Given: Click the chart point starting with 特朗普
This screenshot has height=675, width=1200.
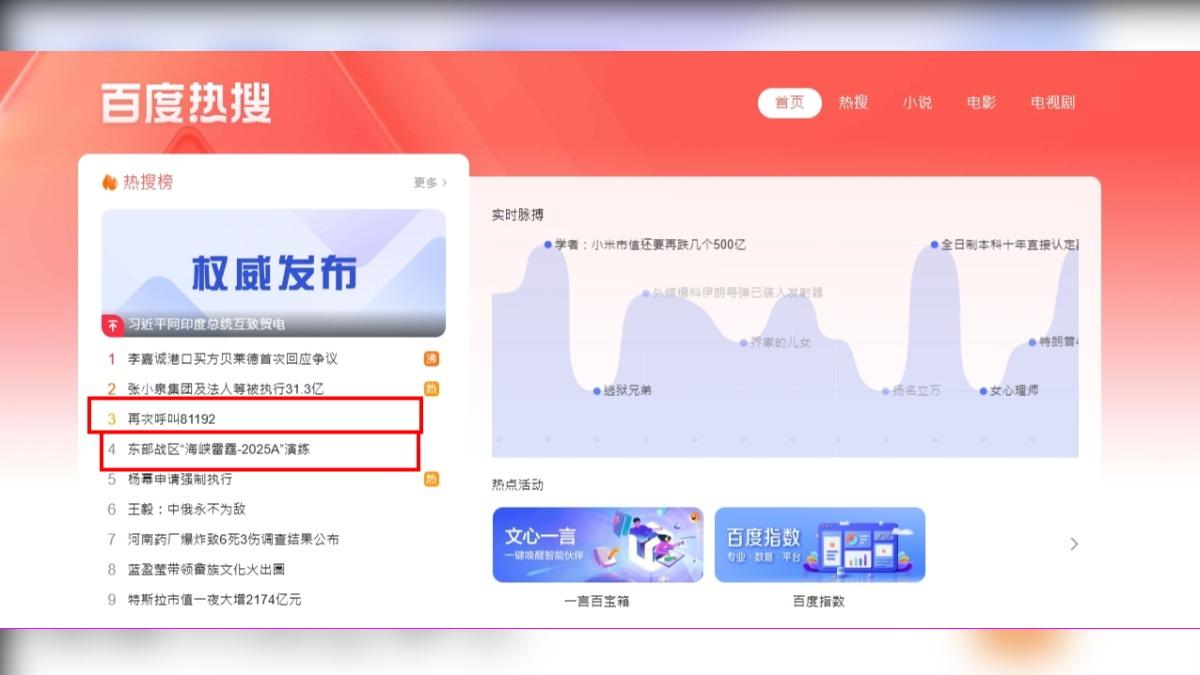Looking at the screenshot, I should (x=1032, y=342).
